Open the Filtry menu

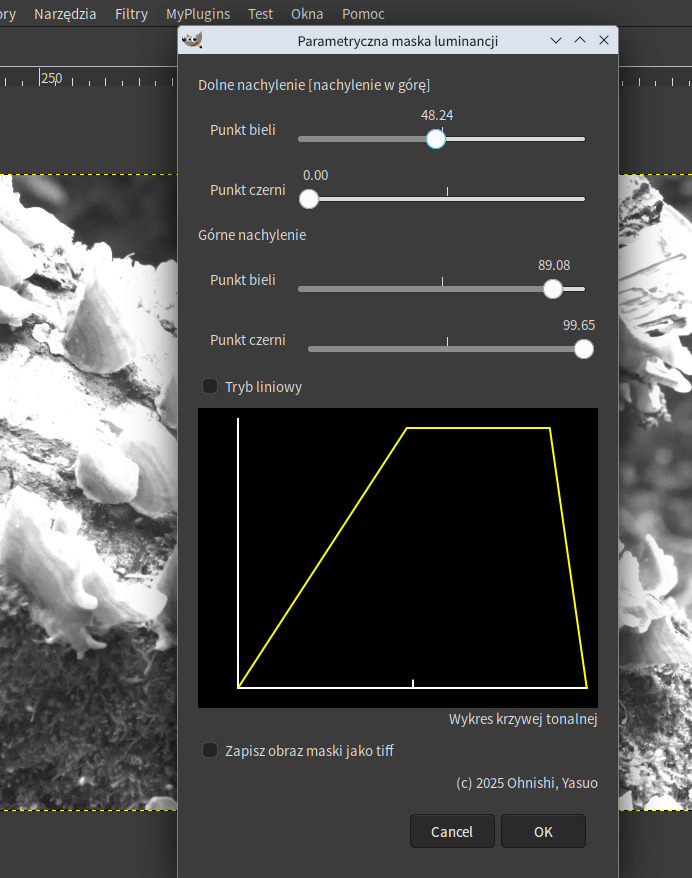click(x=131, y=14)
